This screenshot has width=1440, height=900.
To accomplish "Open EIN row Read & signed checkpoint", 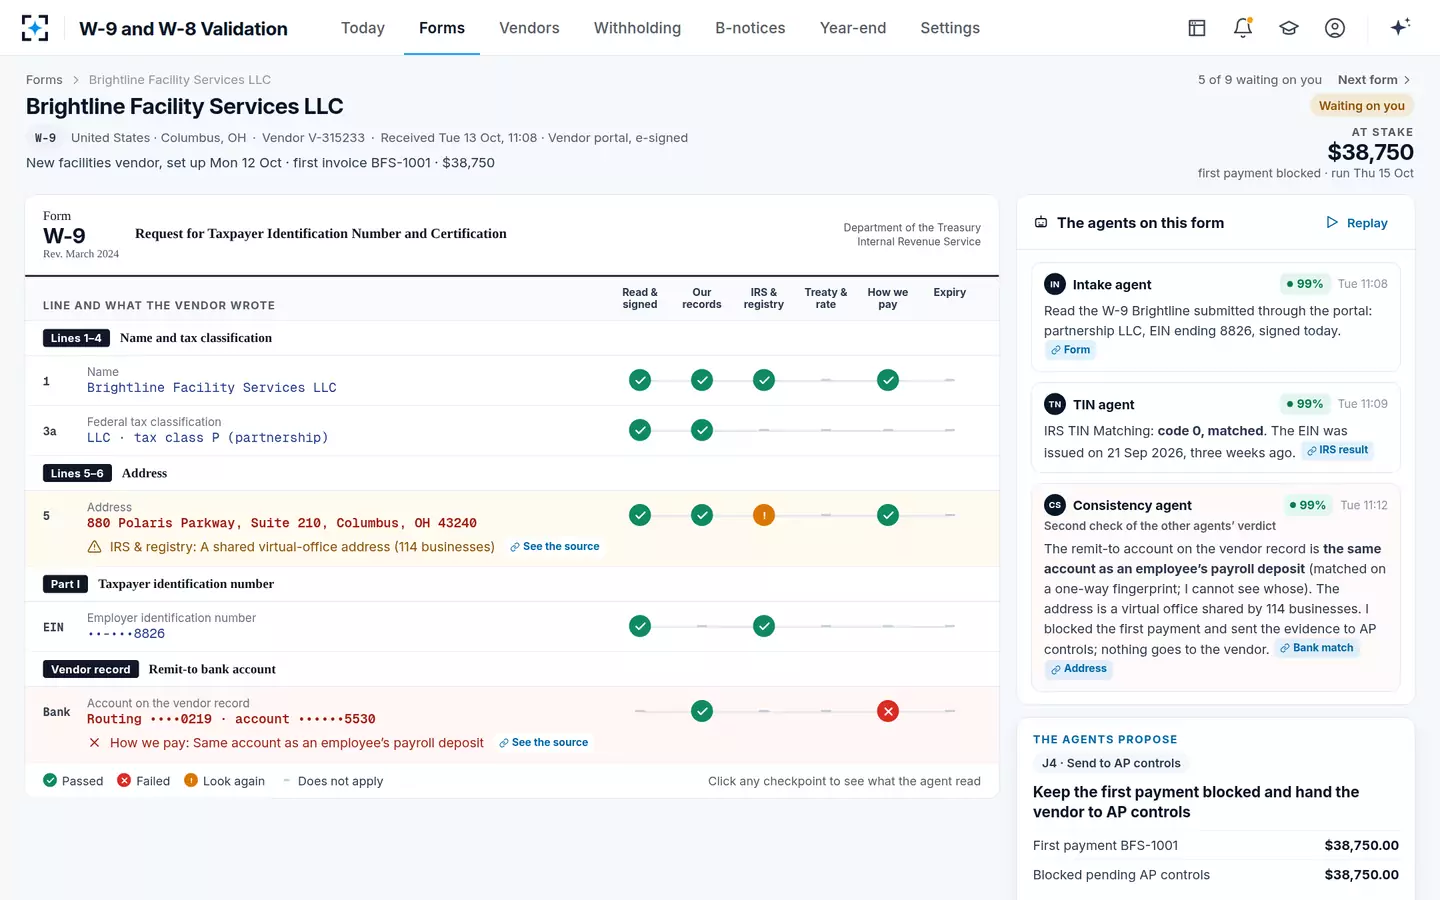I will (x=640, y=626).
